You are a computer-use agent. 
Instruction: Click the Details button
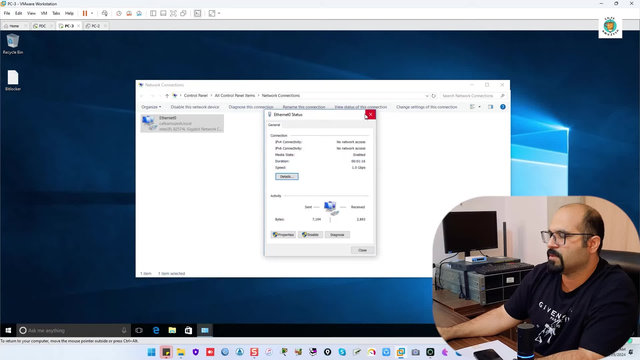pos(287,177)
